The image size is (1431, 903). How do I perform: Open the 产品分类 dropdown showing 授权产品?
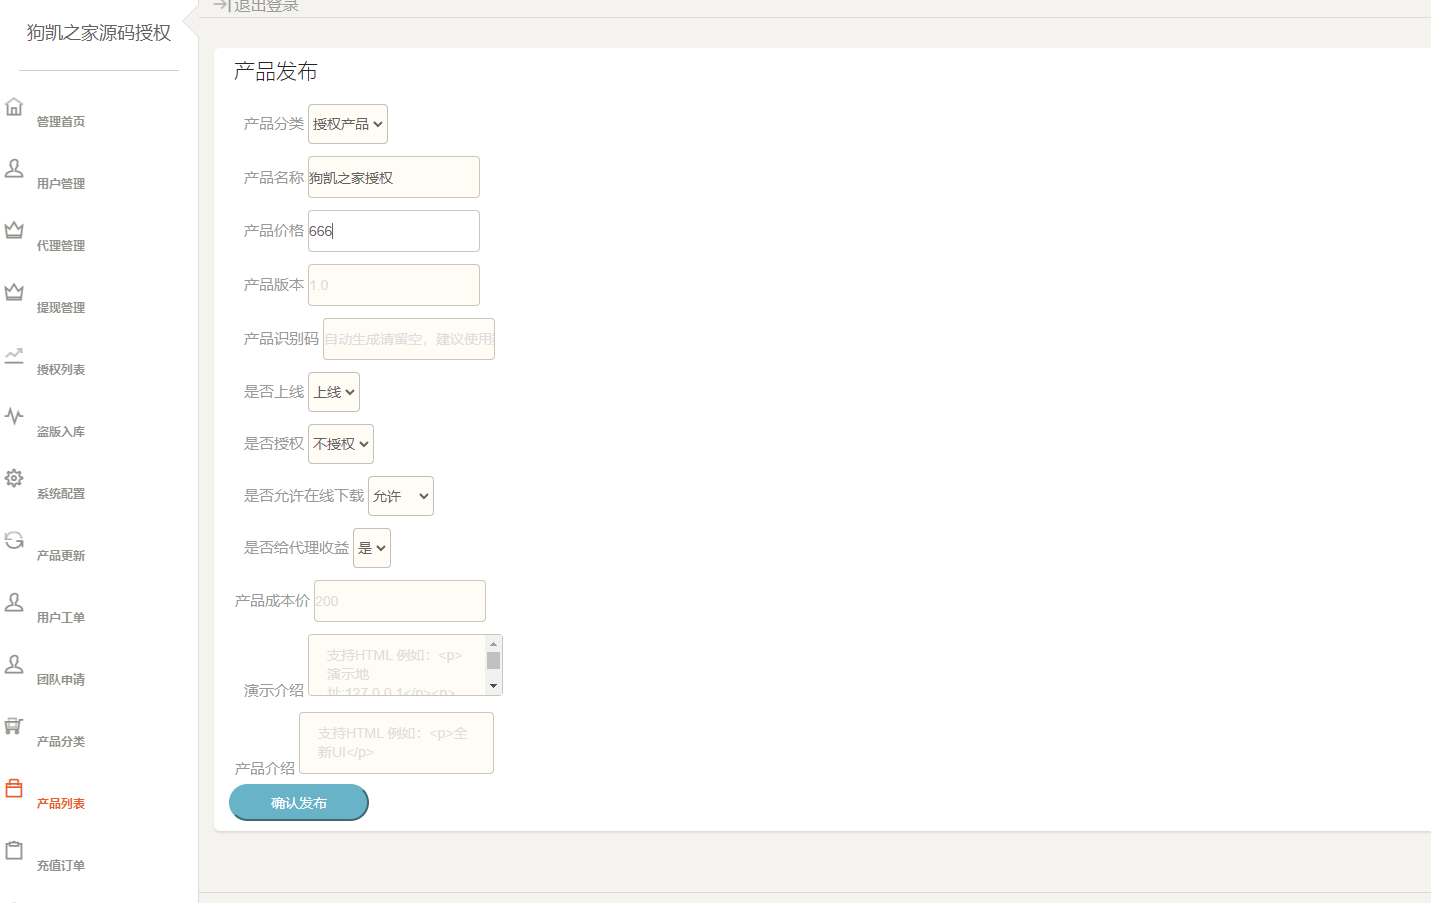pyautogui.click(x=347, y=124)
